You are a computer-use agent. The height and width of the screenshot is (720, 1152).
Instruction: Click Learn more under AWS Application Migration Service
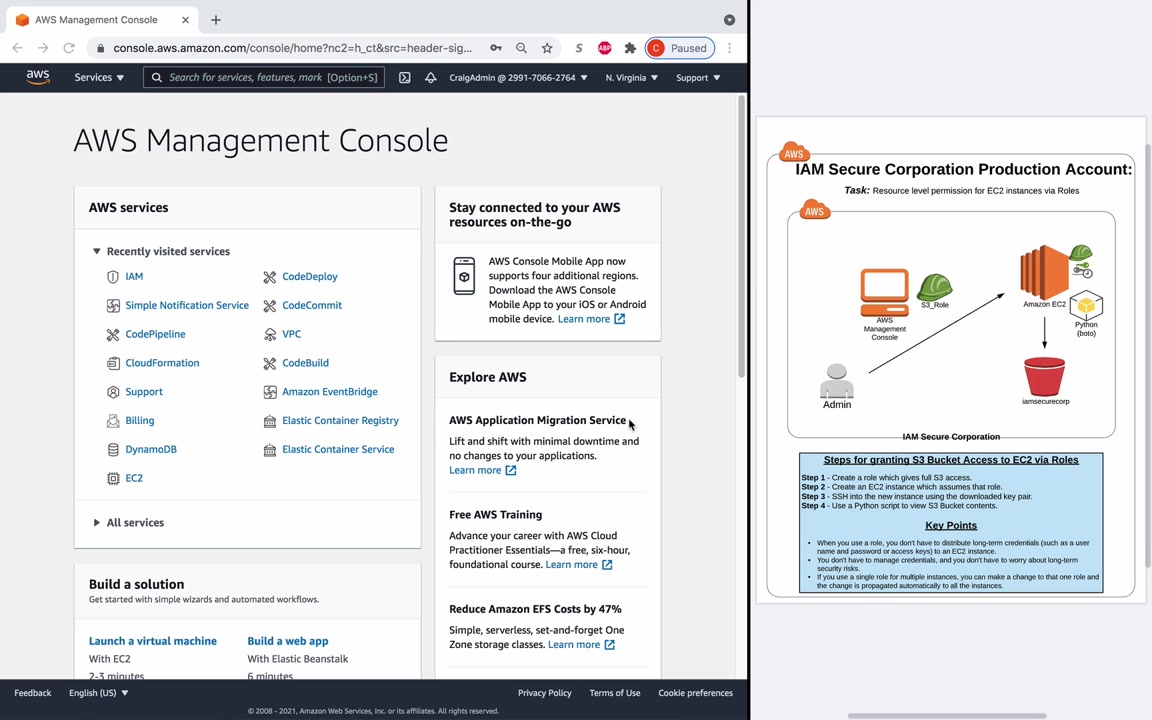pos(483,470)
